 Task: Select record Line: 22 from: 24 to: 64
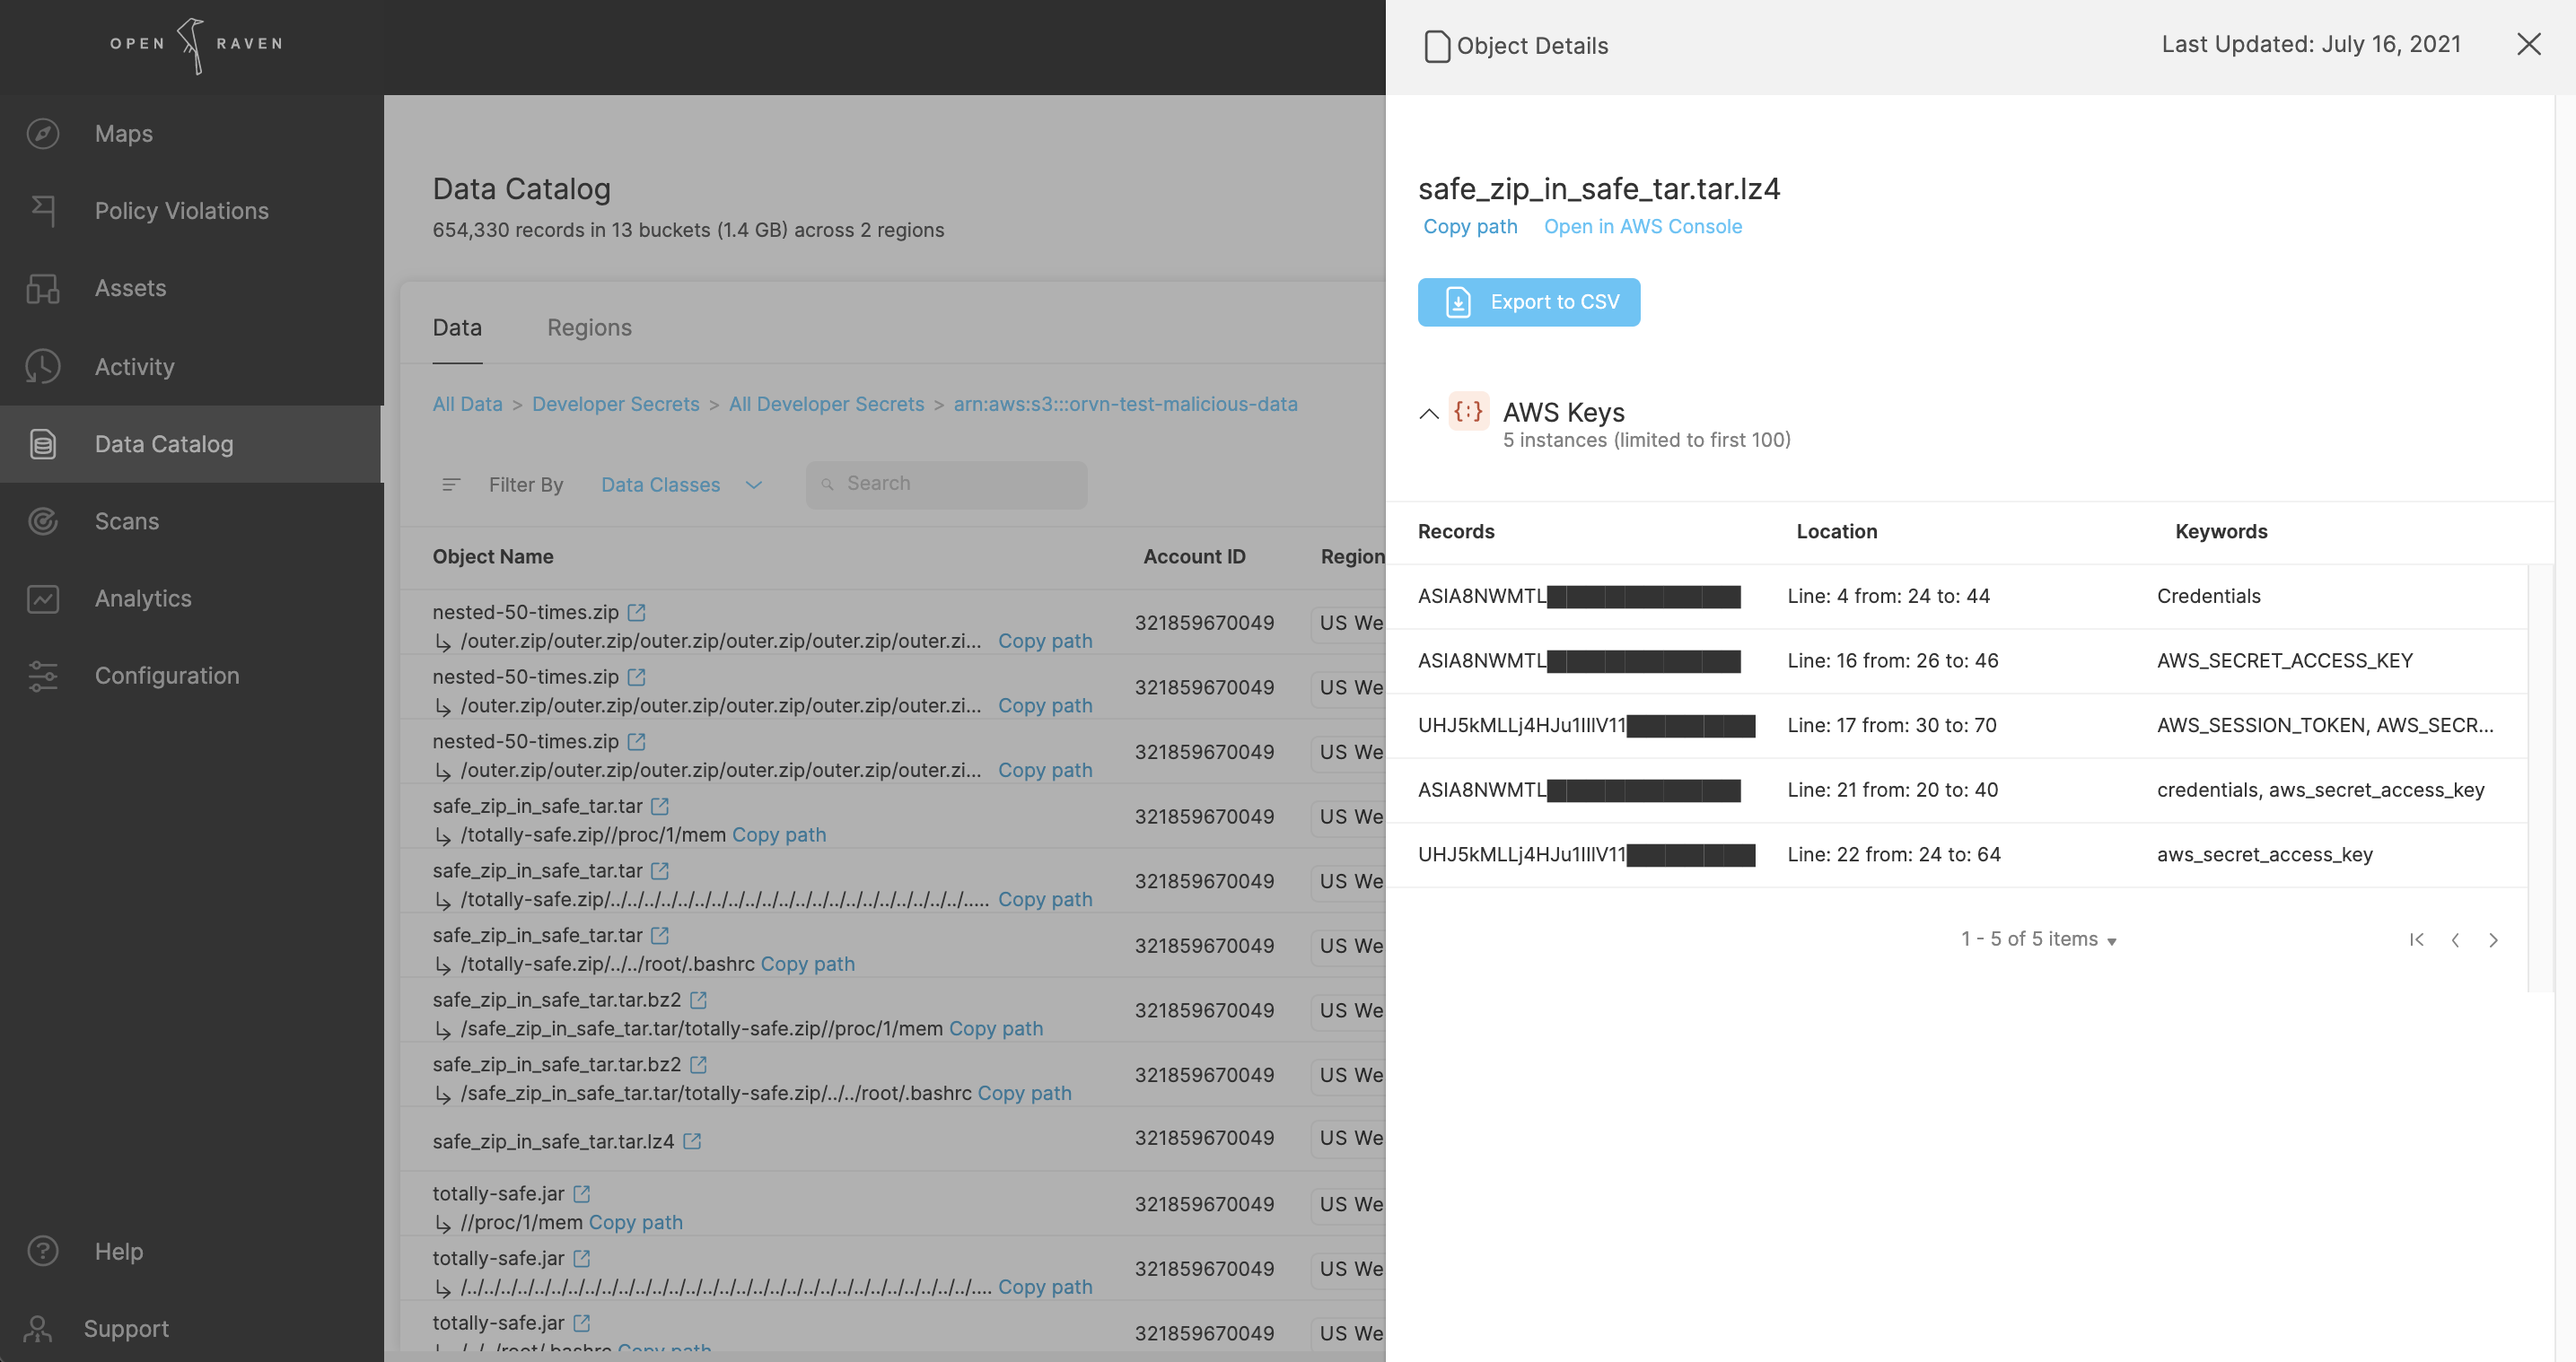(x=1956, y=854)
